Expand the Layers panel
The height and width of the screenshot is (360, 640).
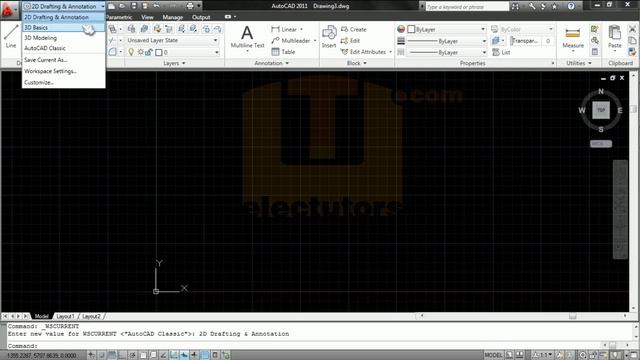click(x=174, y=63)
